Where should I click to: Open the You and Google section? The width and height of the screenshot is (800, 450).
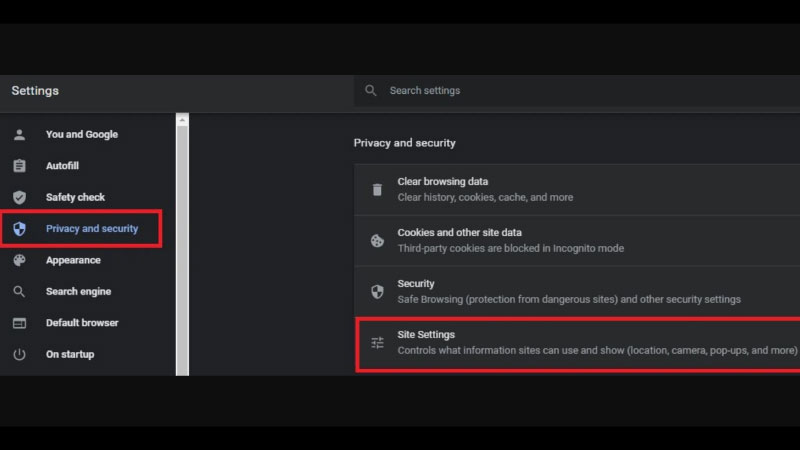tap(81, 135)
